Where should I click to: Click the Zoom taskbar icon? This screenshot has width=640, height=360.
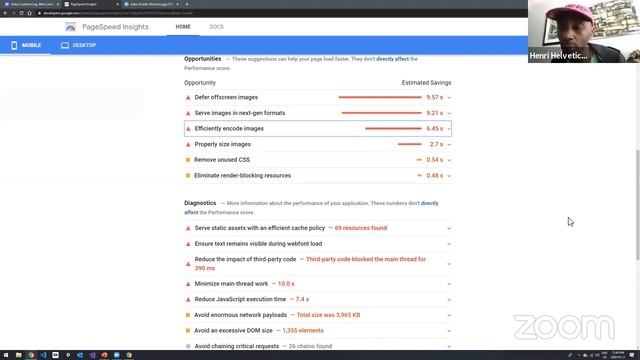point(117,355)
